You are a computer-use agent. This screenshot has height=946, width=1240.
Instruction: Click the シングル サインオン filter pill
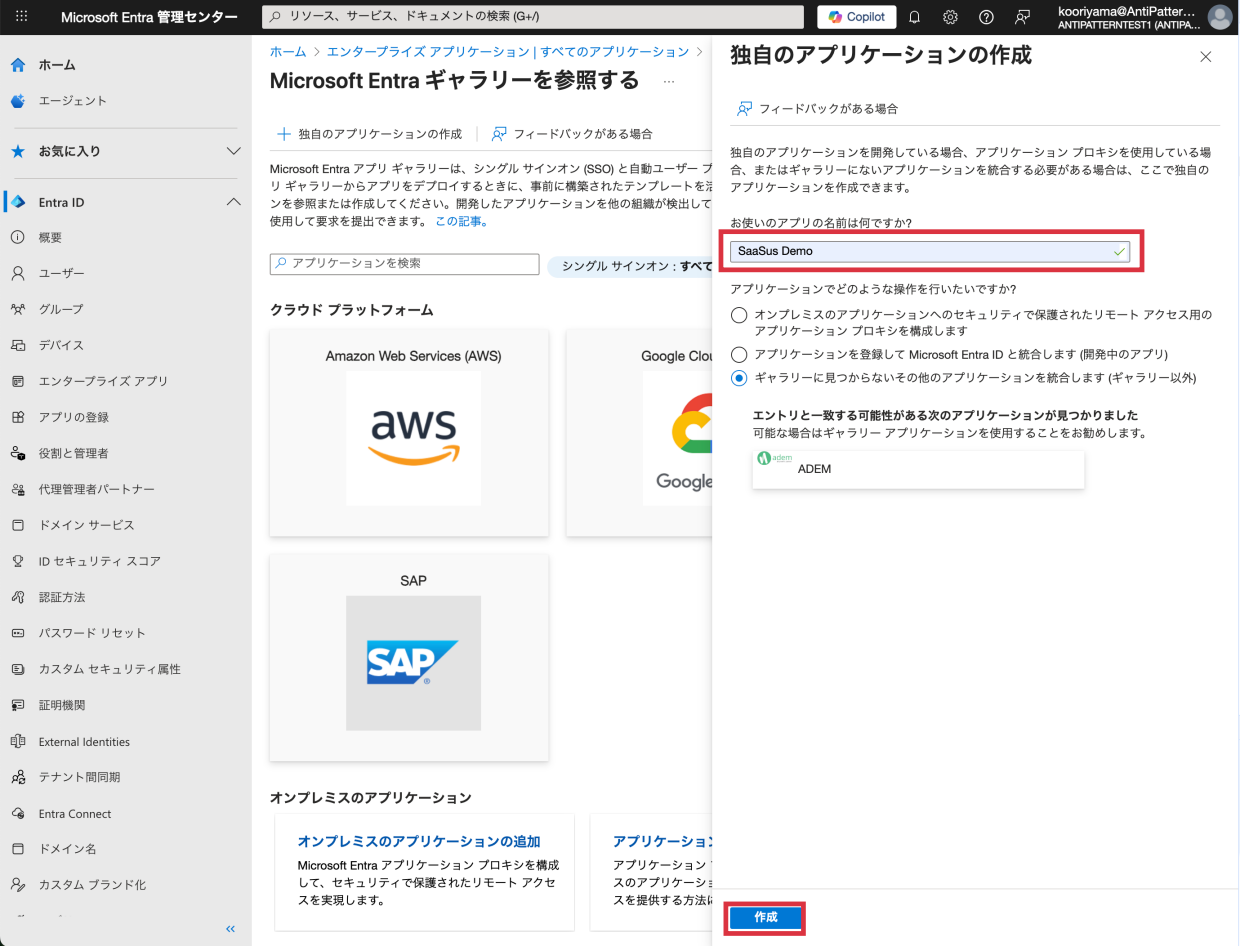point(631,266)
